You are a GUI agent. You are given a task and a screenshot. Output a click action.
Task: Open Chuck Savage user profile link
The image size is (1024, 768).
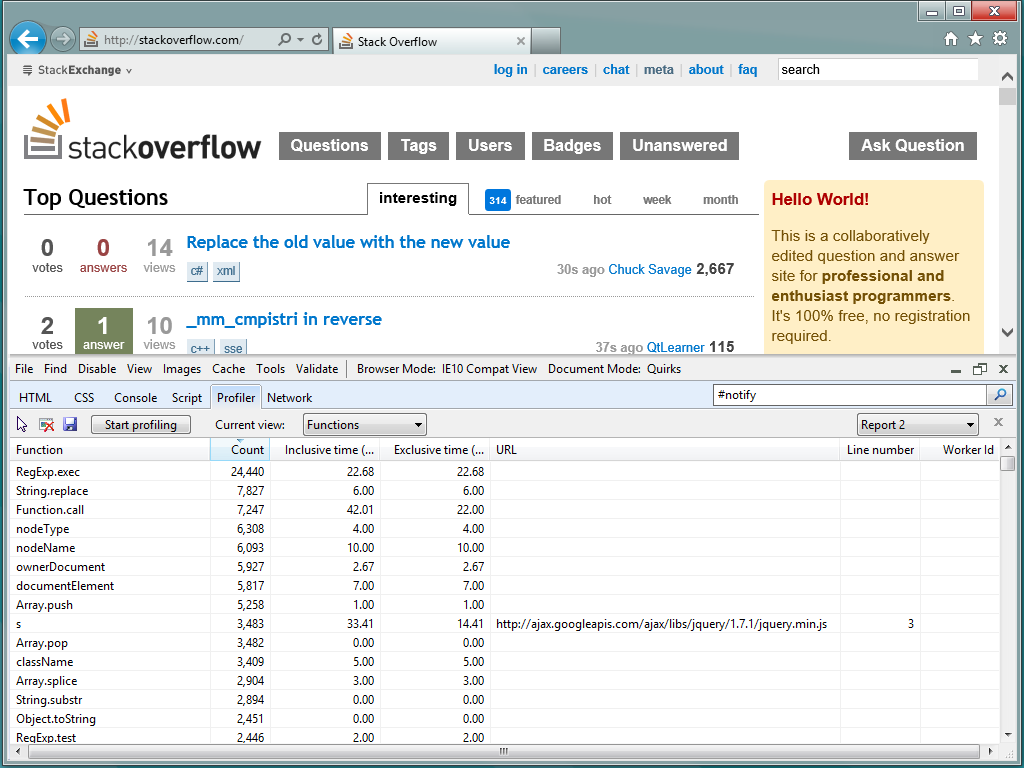pos(650,270)
